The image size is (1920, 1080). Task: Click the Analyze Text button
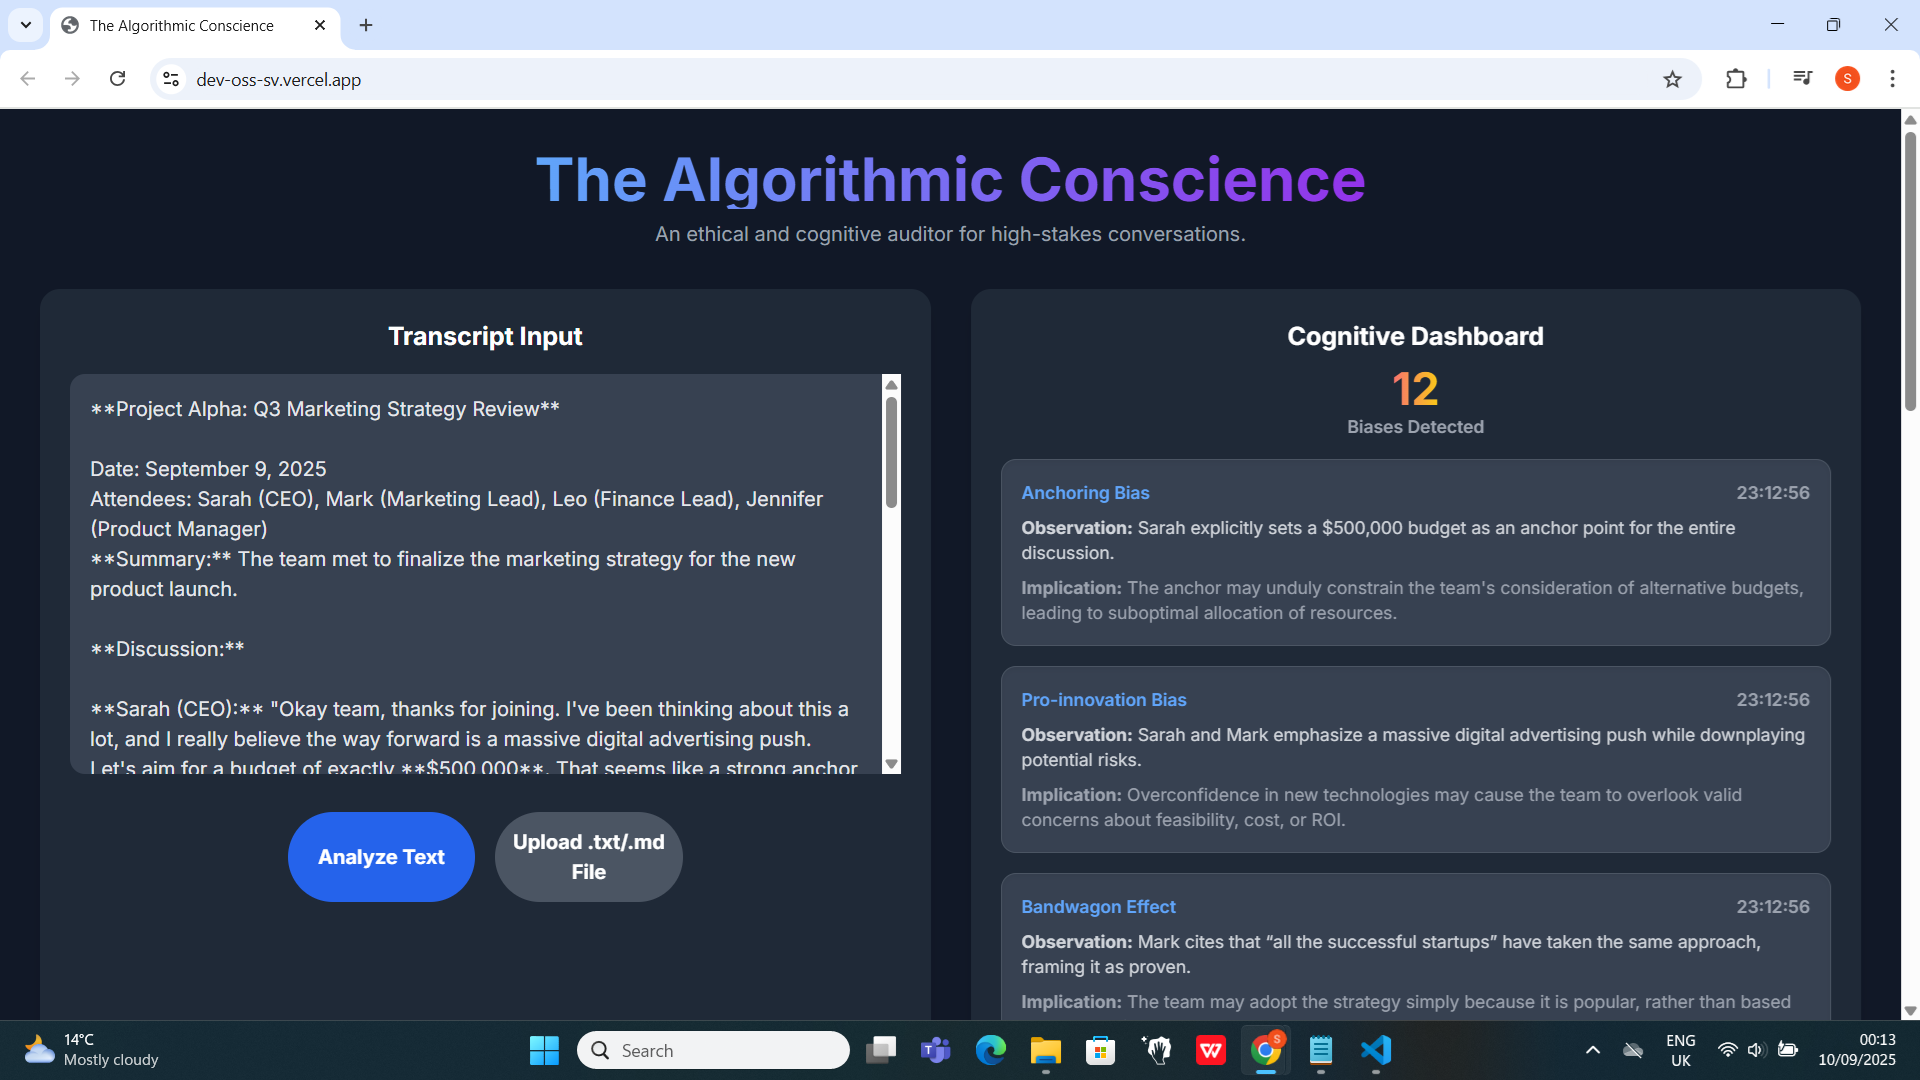coord(381,857)
